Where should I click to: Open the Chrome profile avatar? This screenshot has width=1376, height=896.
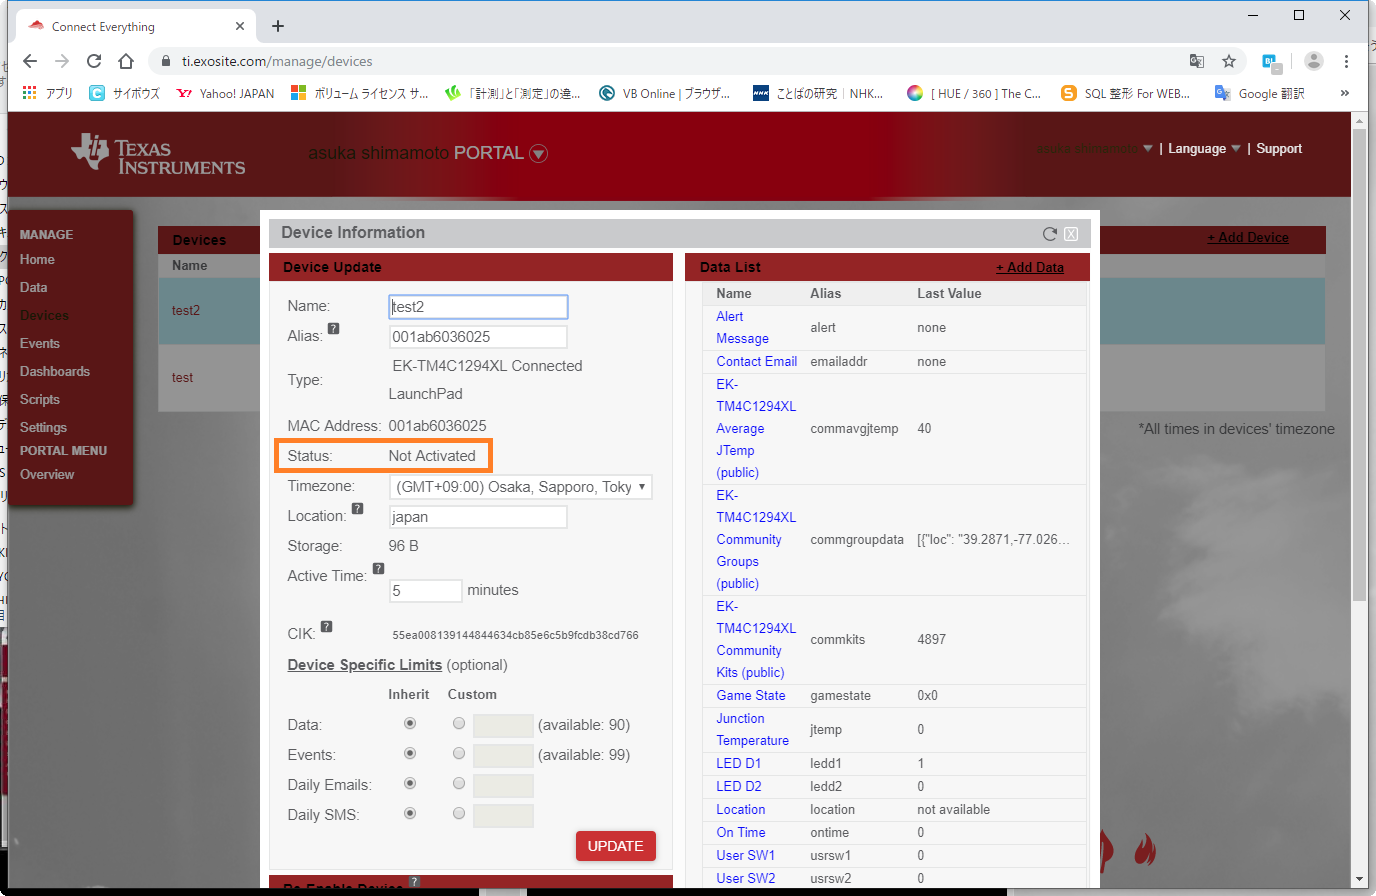tap(1314, 61)
